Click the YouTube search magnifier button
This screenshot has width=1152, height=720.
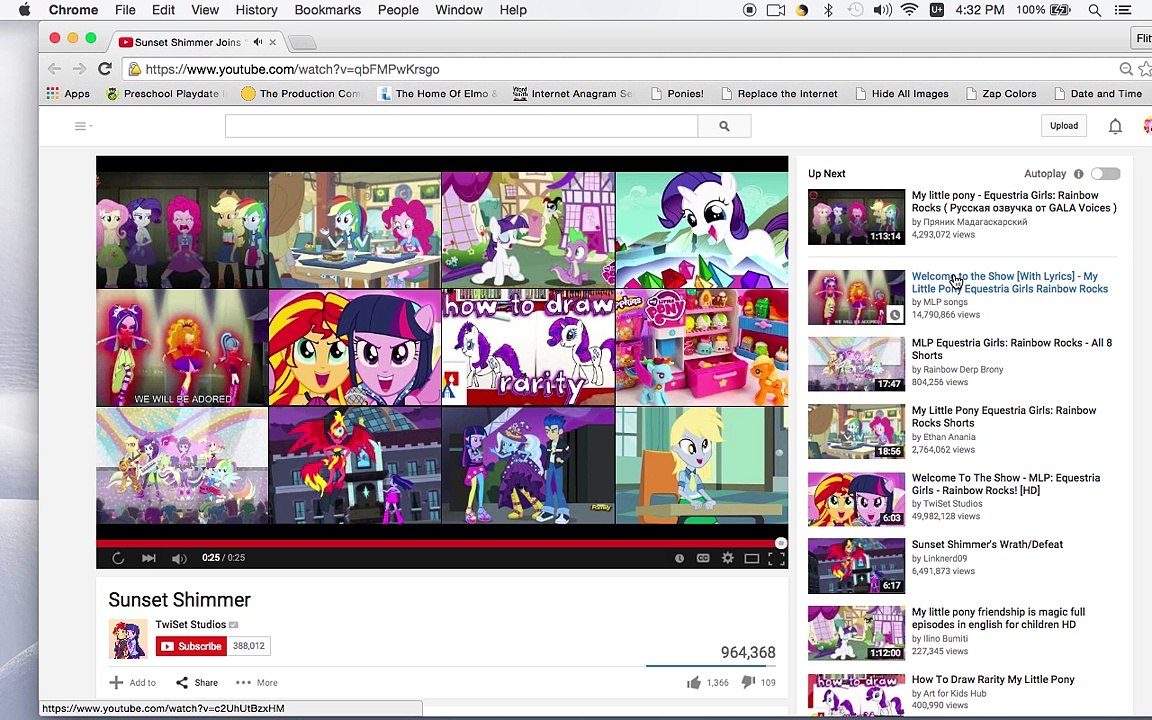(x=724, y=126)
